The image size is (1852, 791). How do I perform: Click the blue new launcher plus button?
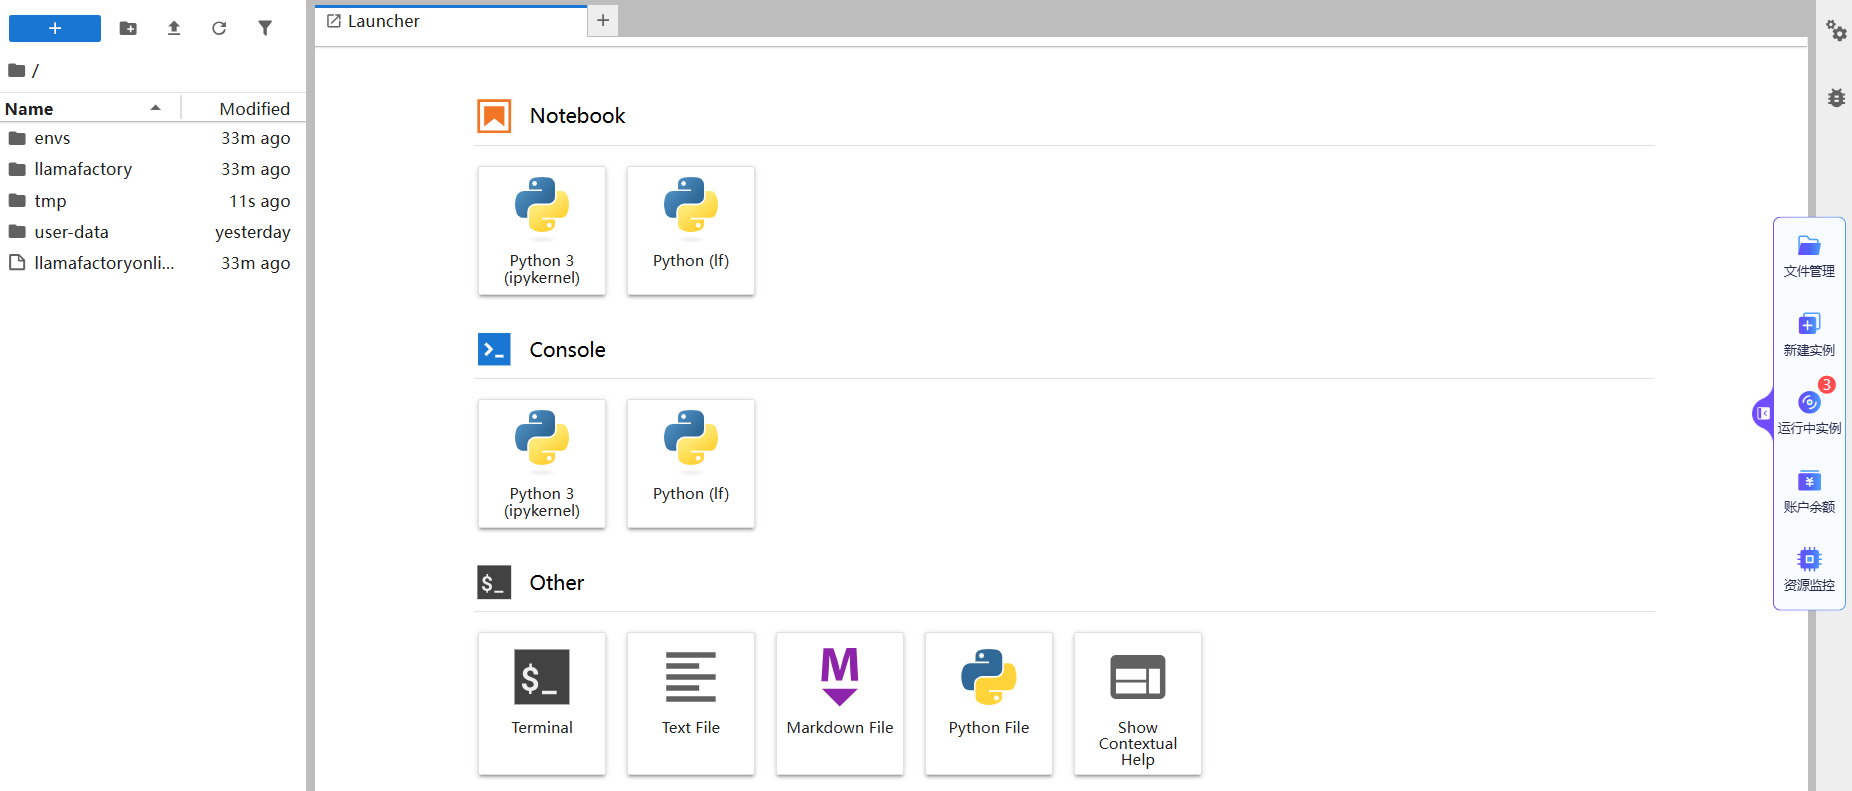pyautogui.click(x=55, y=28)
